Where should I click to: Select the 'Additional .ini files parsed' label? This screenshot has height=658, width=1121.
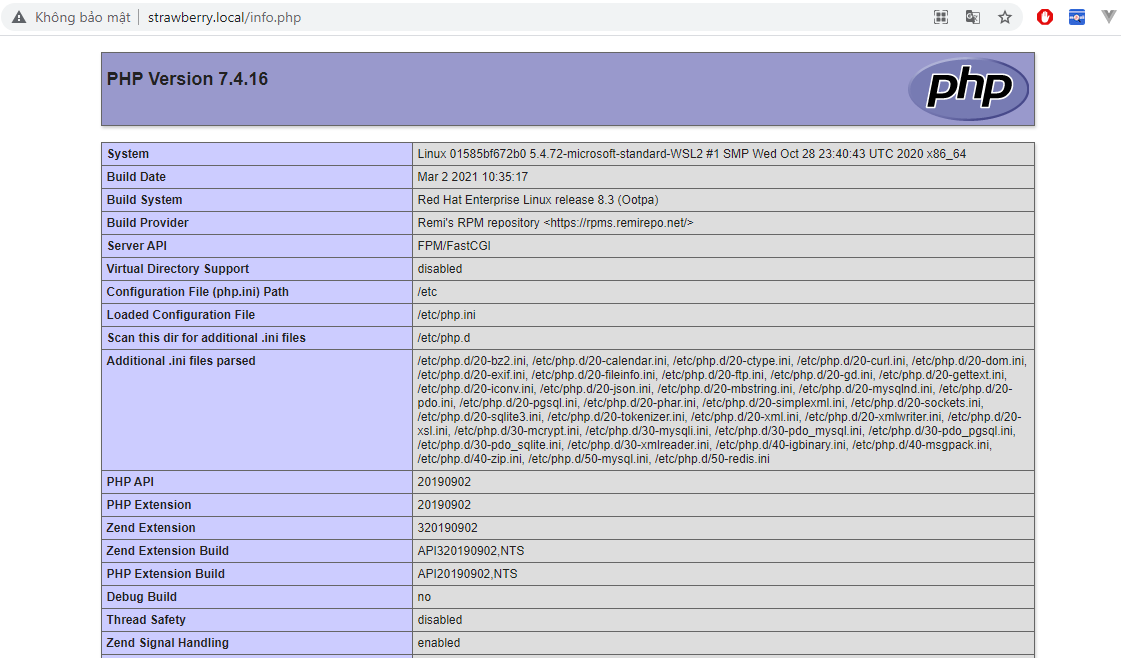[181, 360]
